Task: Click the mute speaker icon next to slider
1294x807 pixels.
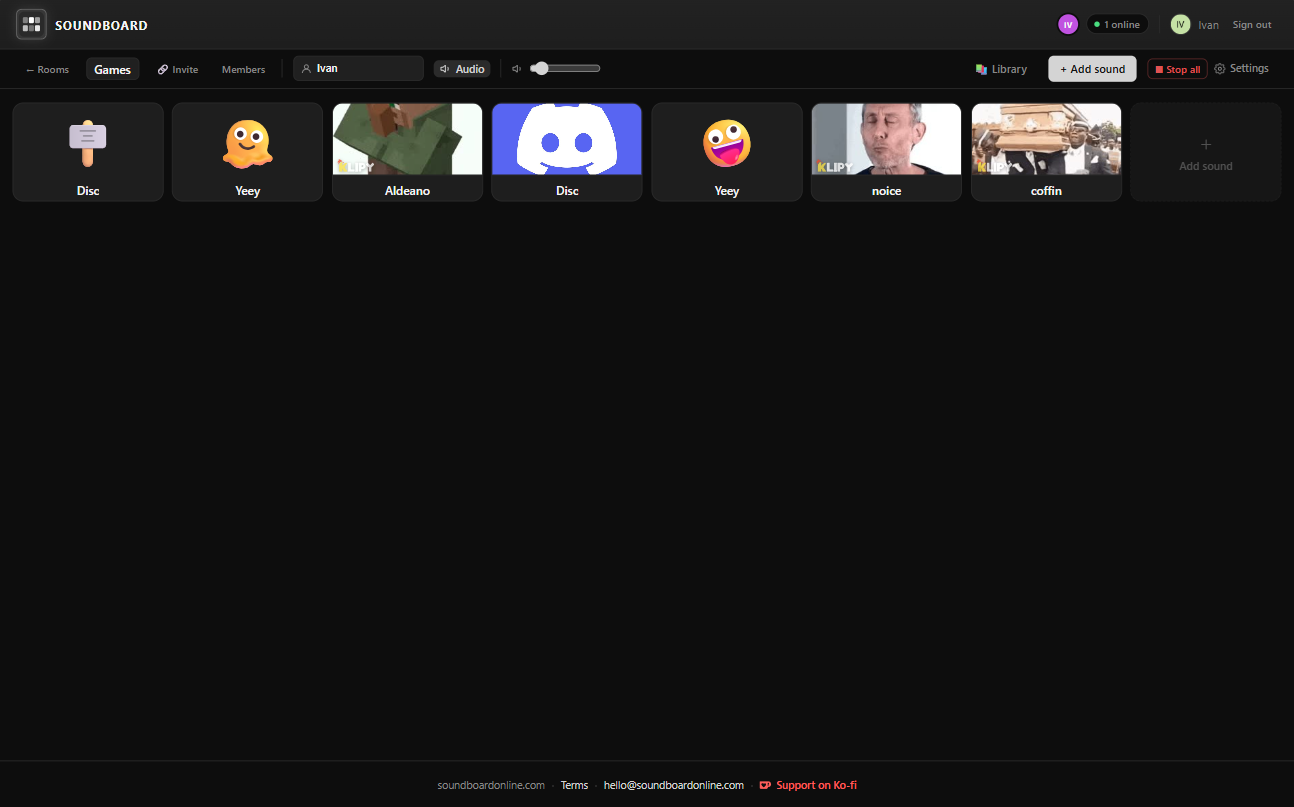Action: [x=516, y=68]
